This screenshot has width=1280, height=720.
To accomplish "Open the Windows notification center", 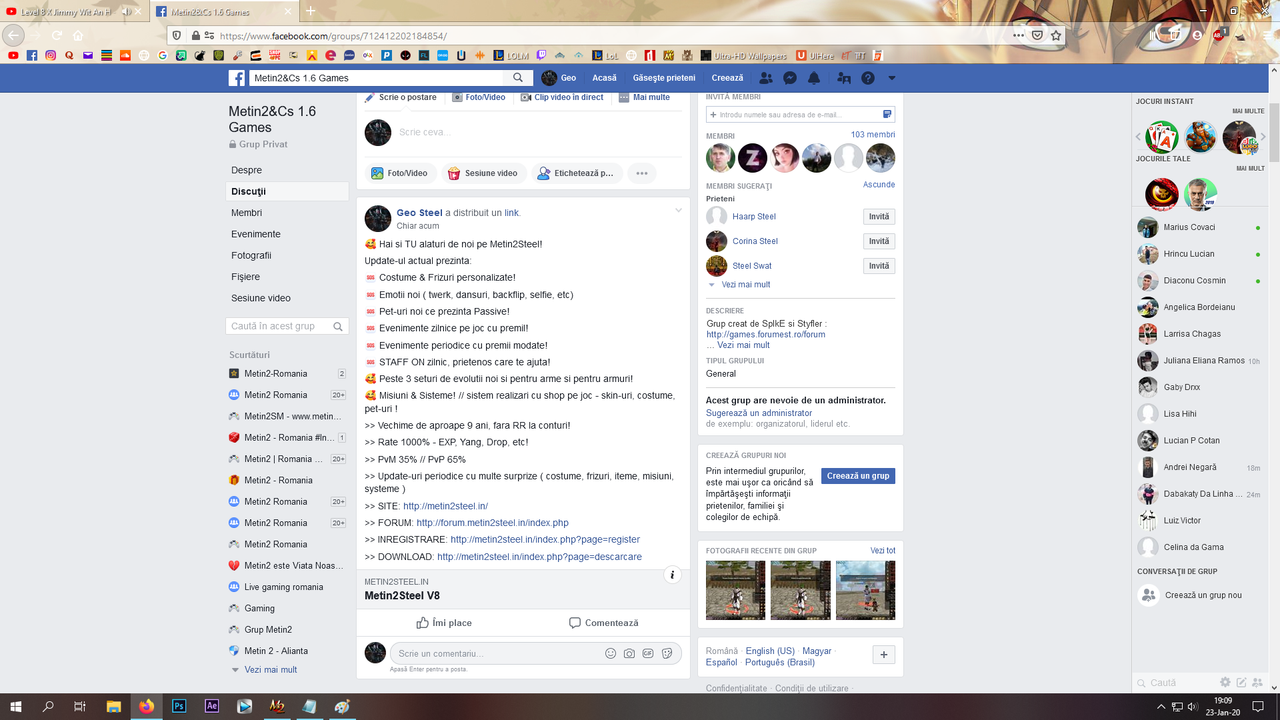I will 1259,706.
